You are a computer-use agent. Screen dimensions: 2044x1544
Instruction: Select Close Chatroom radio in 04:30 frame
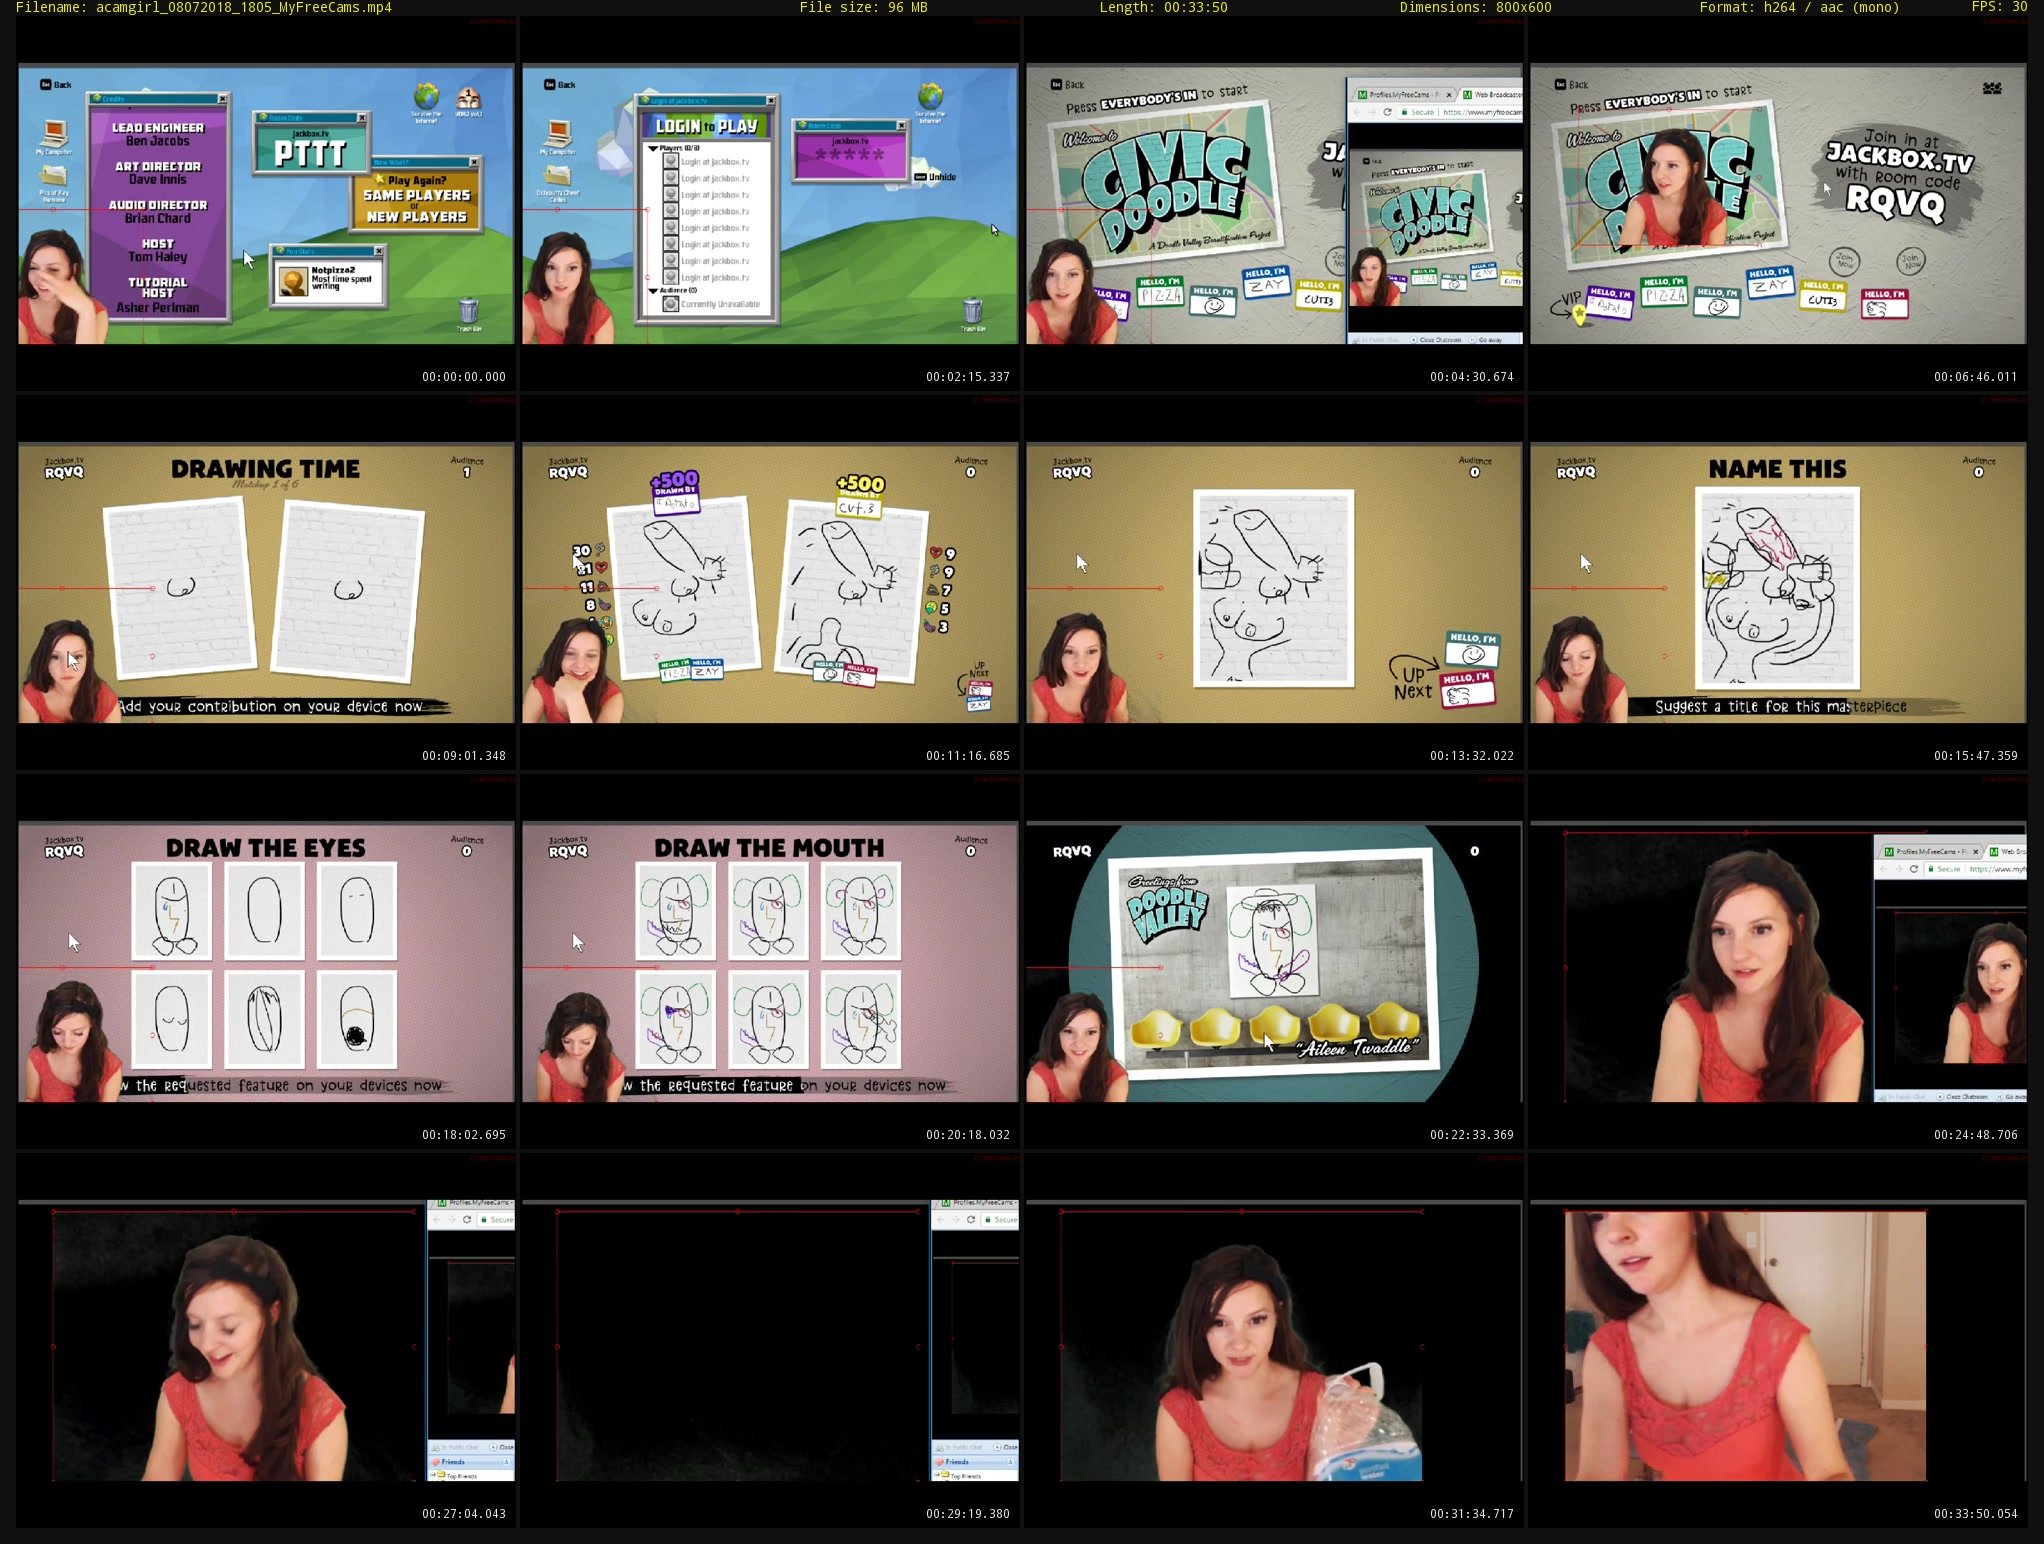click(1415, 339)
